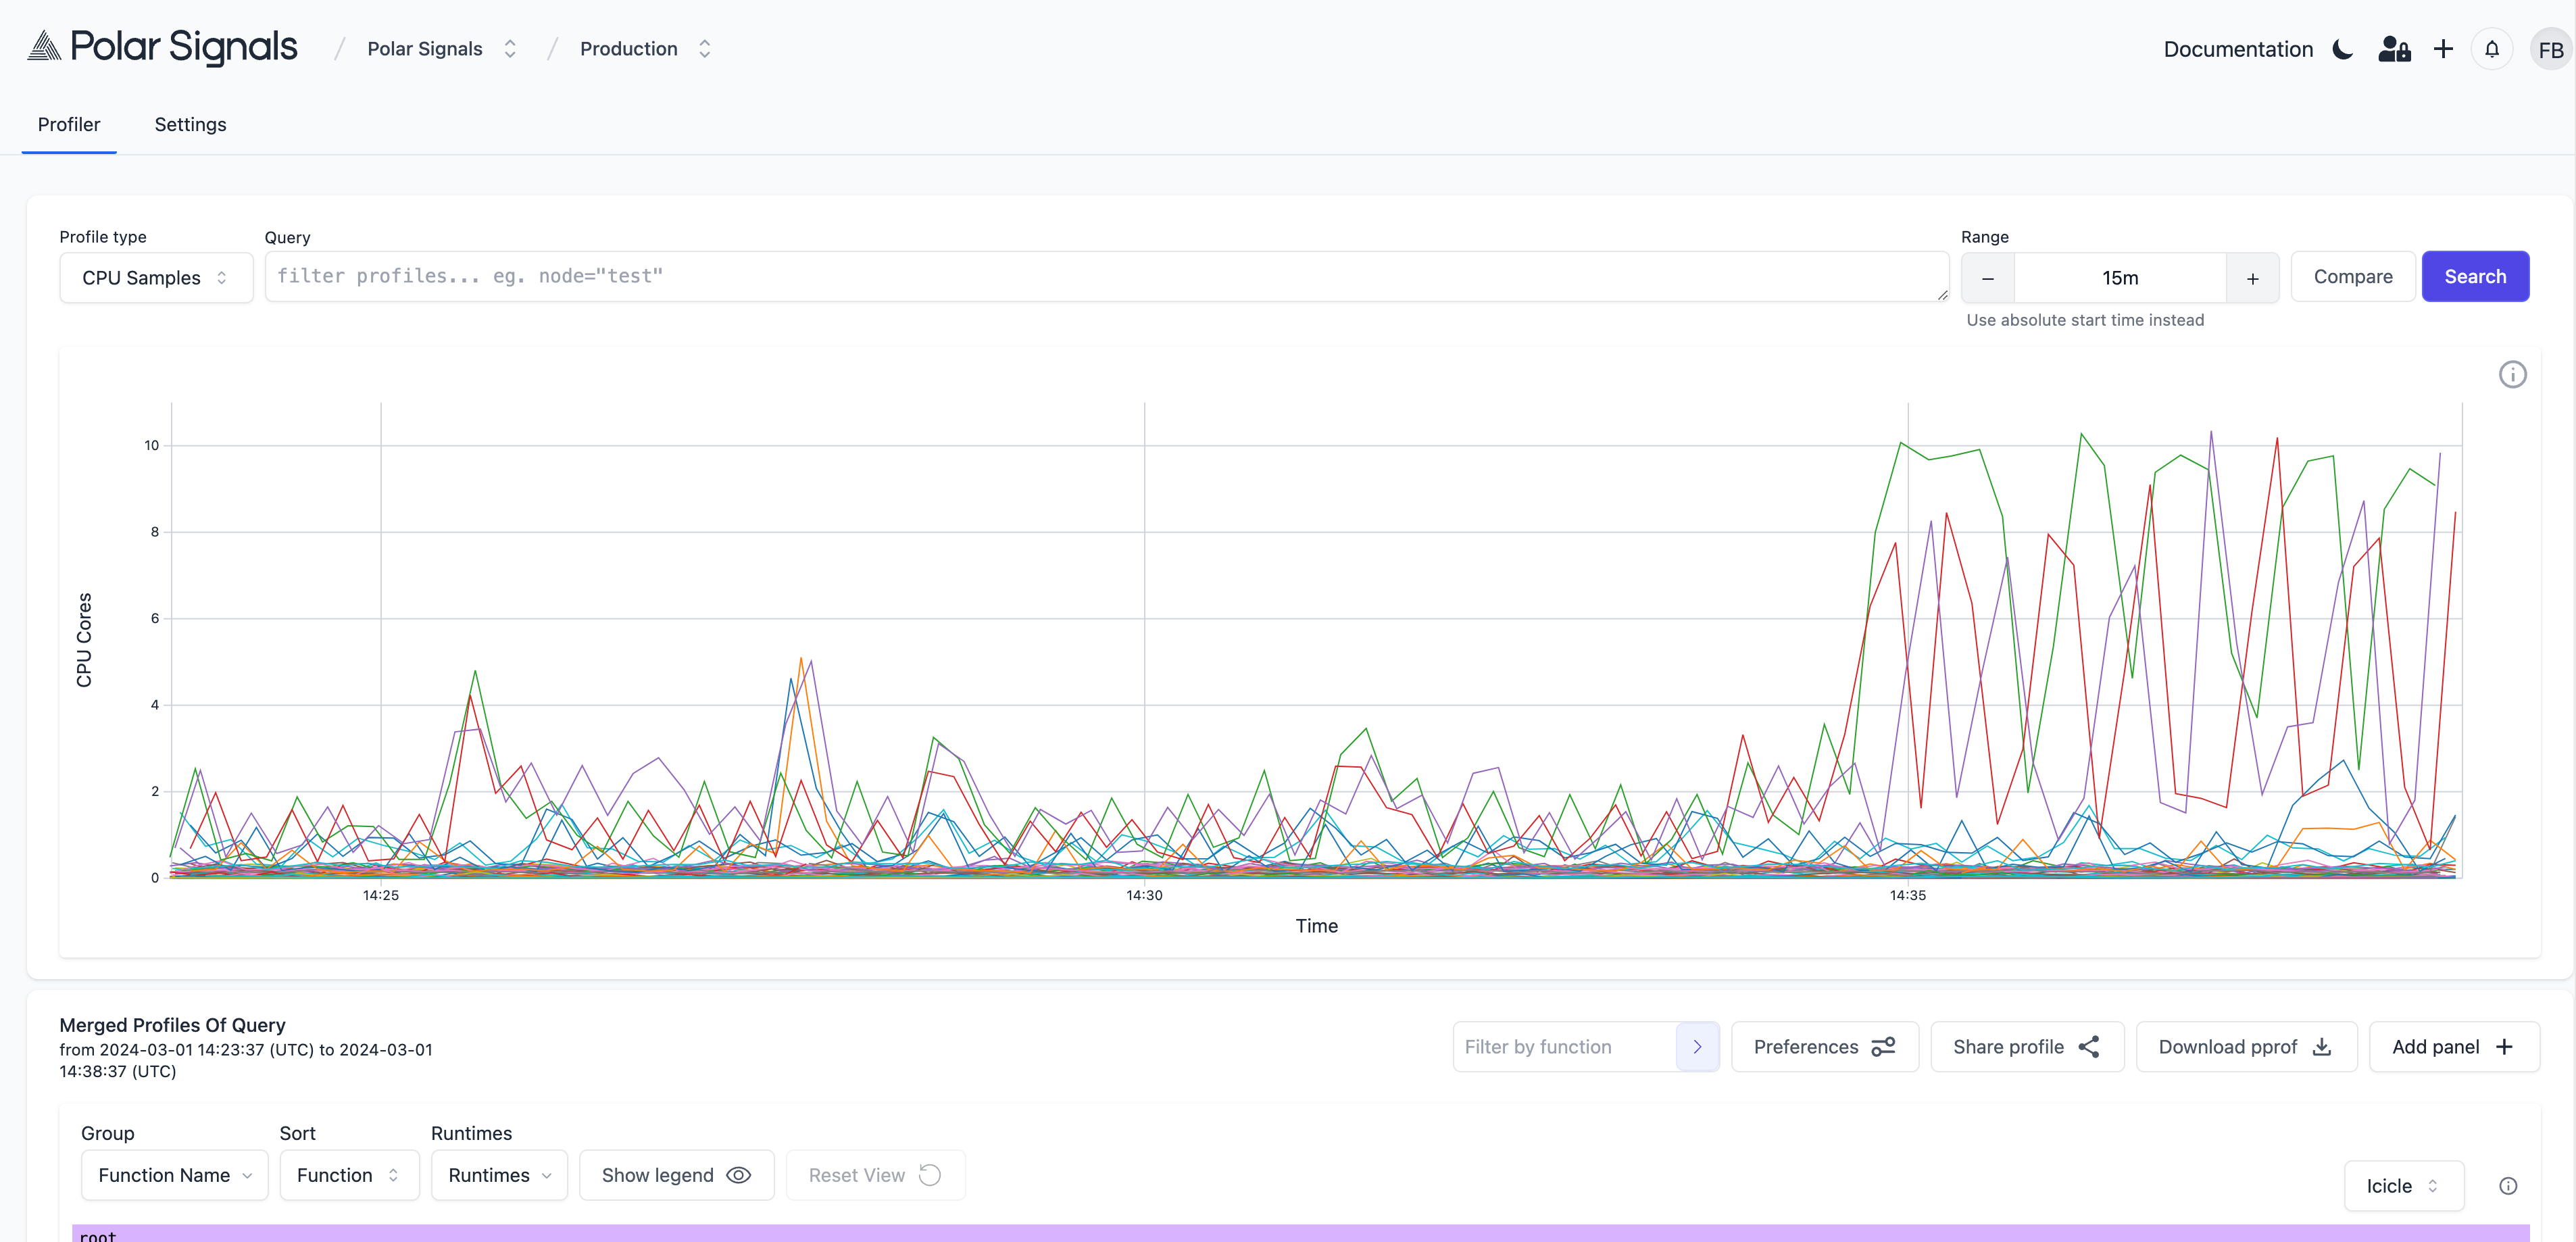Expand Function Name group dropdown
The image size is (2576, 1242).
coord(174,1175)
